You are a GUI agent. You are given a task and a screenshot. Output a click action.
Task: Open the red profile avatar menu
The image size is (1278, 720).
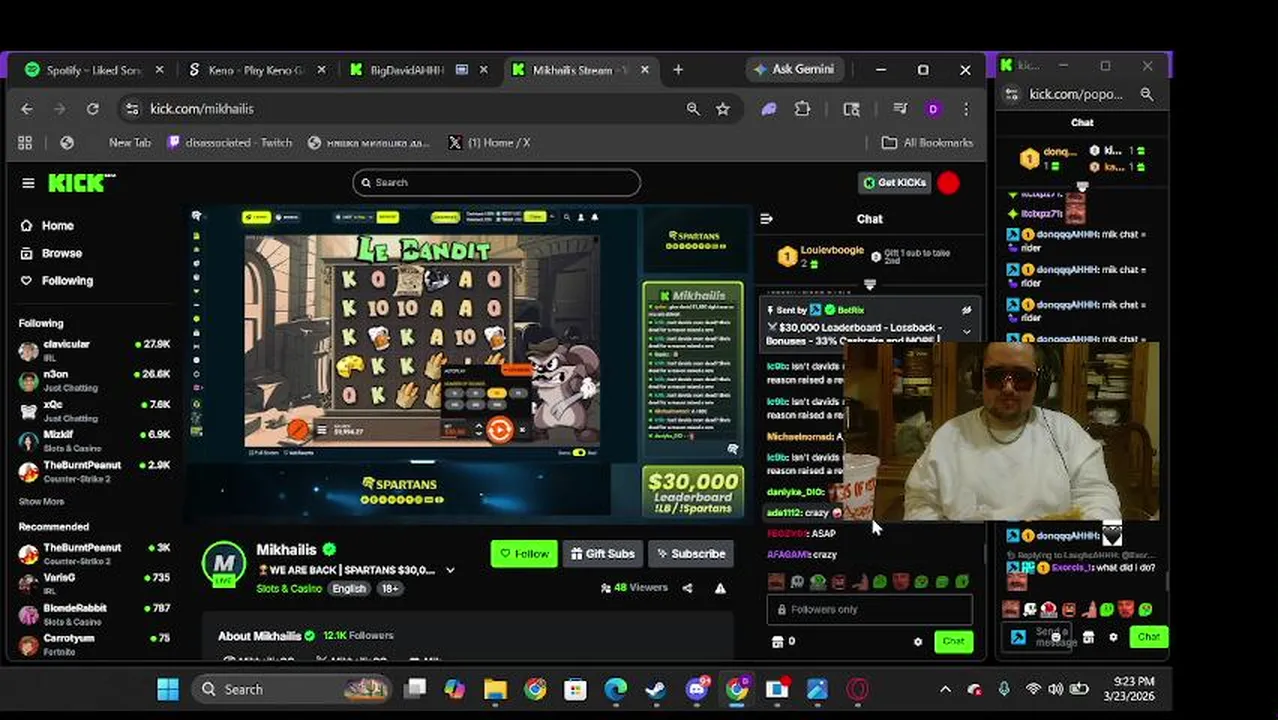coord(949,183)
